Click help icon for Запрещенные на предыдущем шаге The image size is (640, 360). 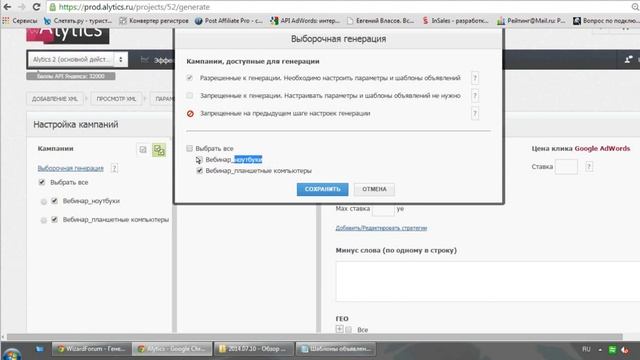click(x=475, y=113)
